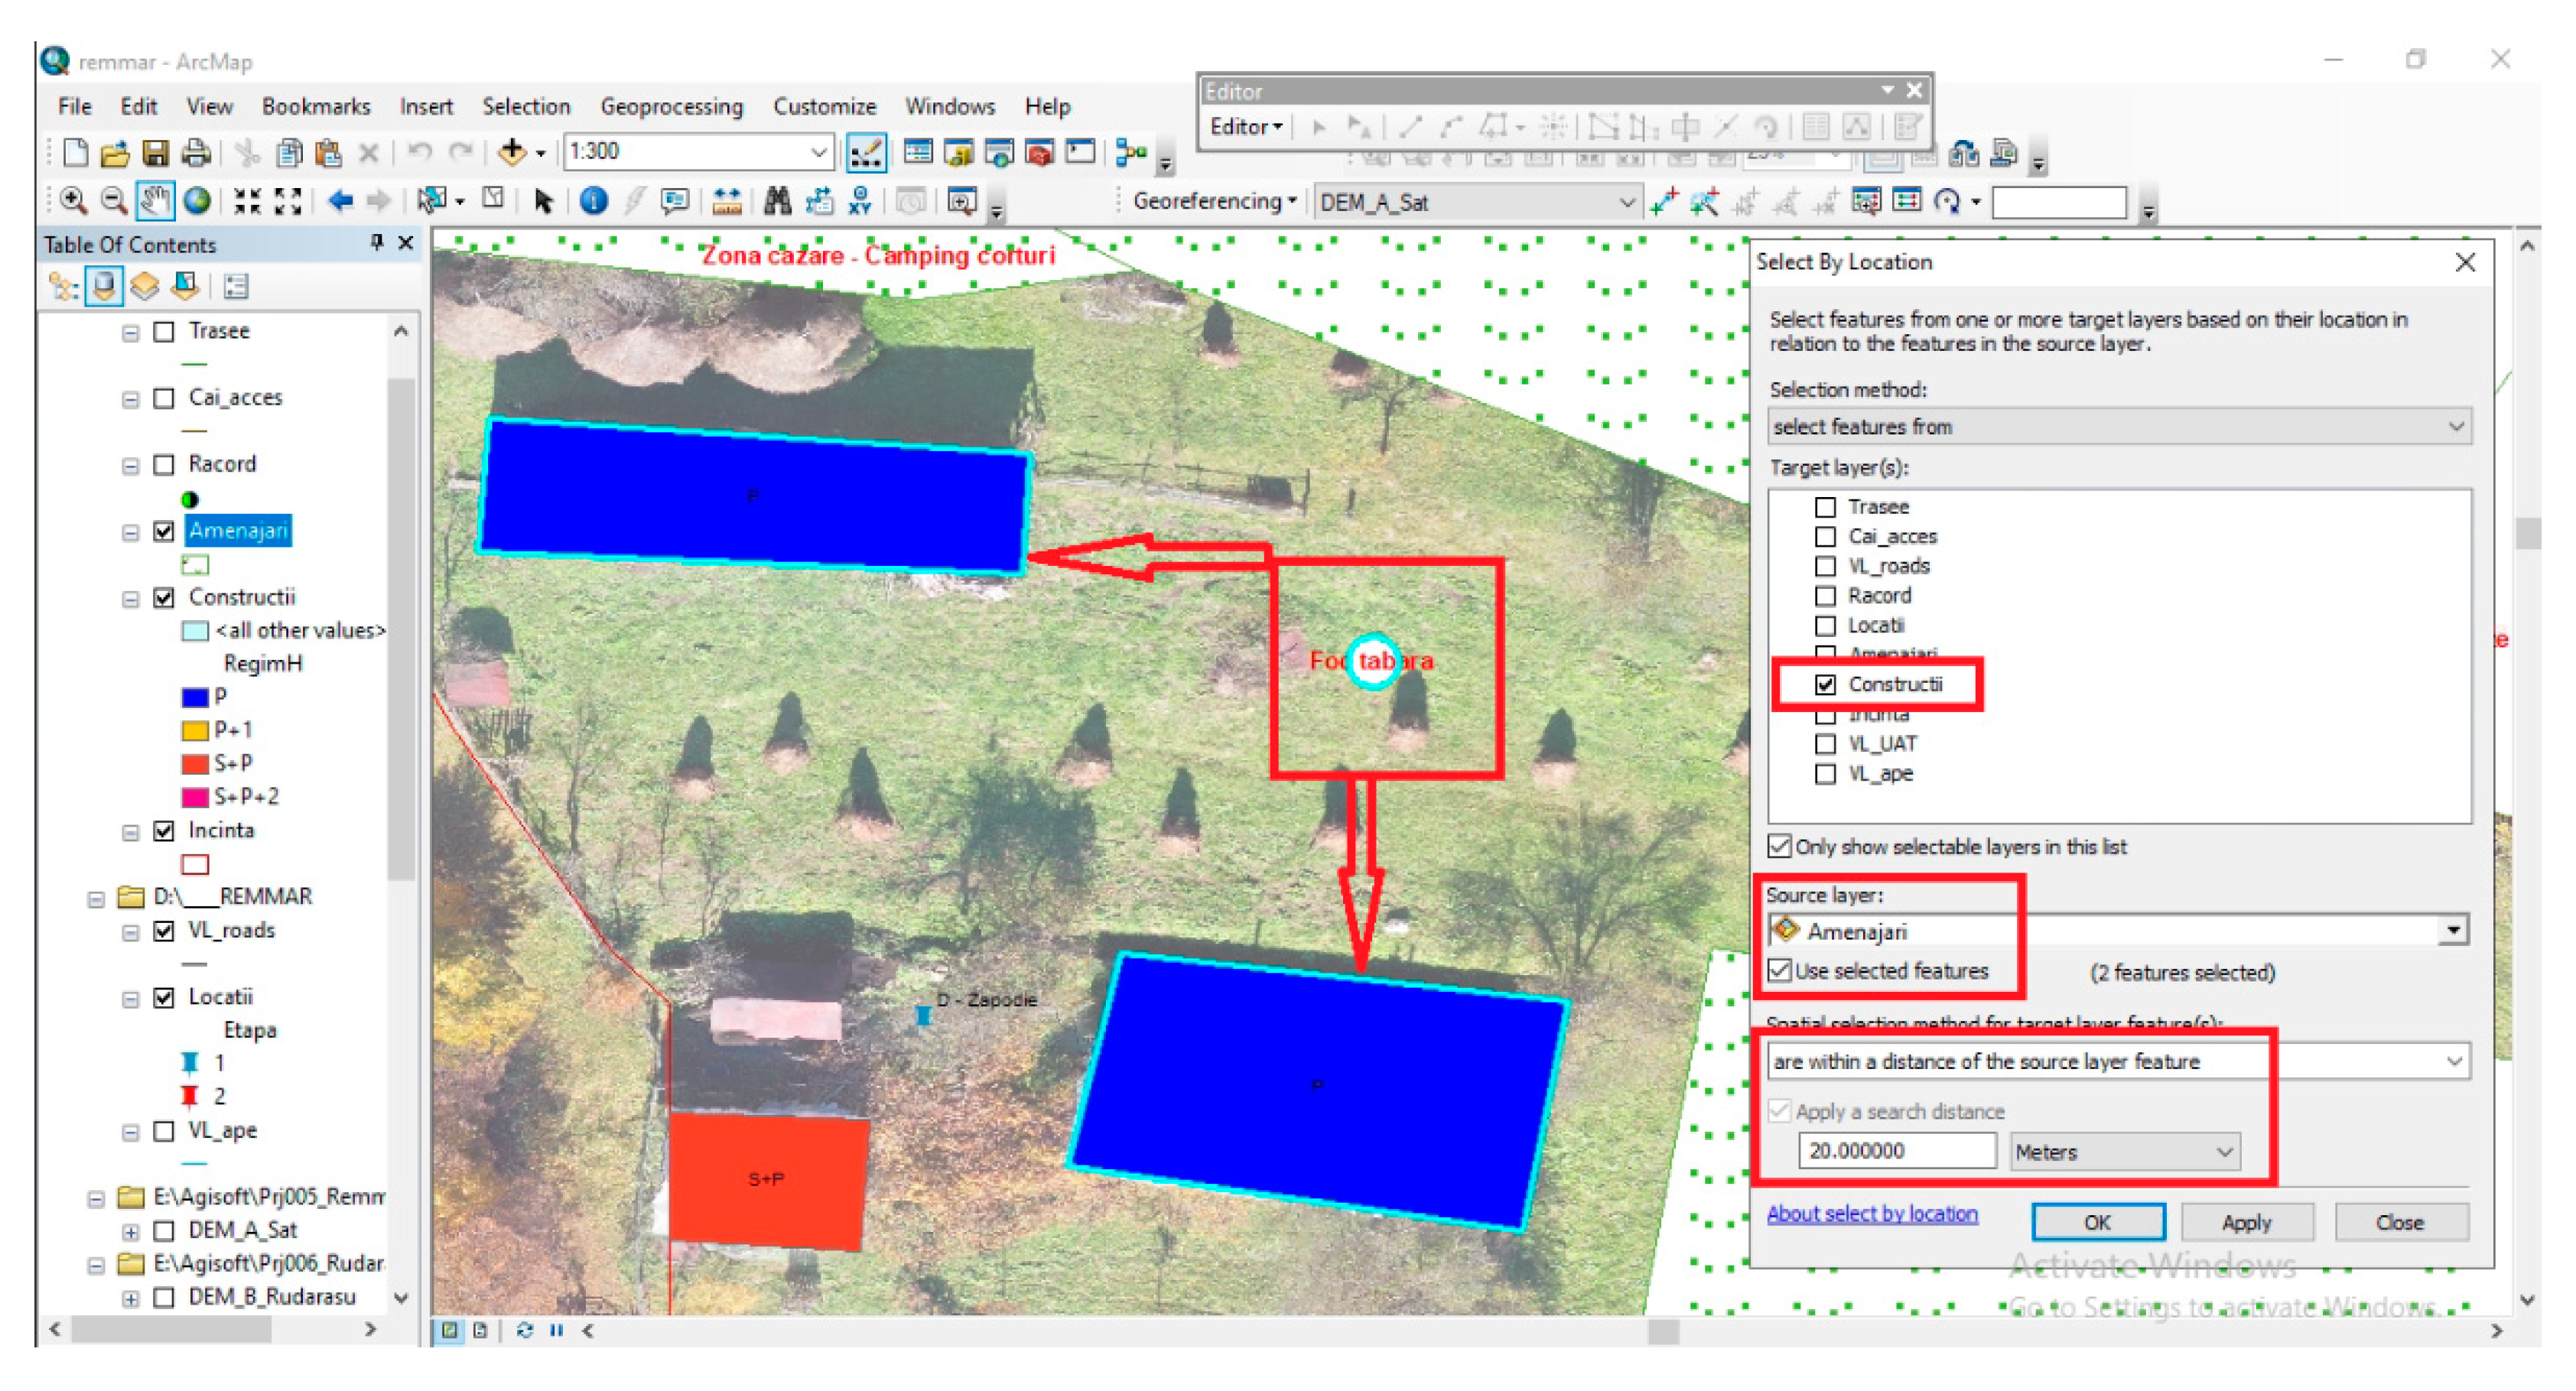Open the Go To XY tool
Image resolution: width=2576 pixels, height=1391 pixels.
pos(860,202)
